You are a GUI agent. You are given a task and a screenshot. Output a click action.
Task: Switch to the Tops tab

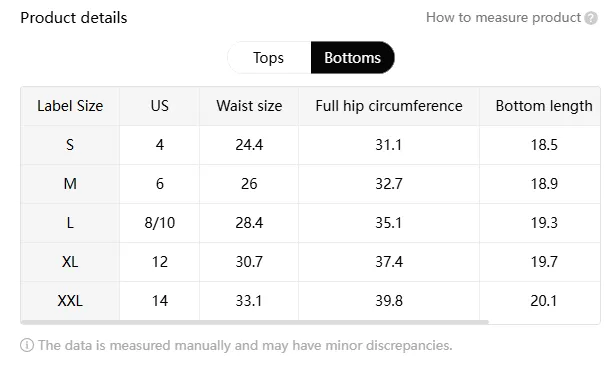point(269,58)
